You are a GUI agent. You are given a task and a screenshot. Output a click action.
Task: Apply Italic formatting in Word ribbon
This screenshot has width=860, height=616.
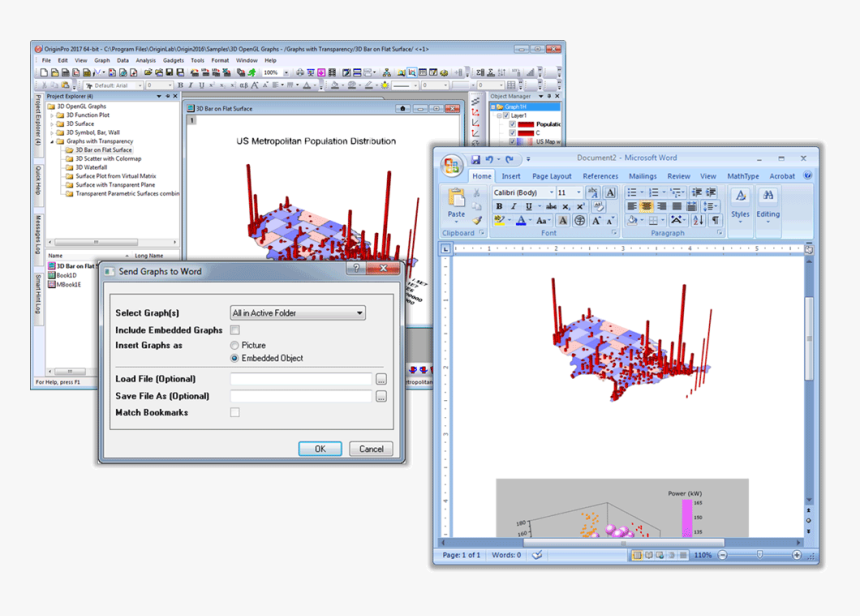tap(514, 207)
